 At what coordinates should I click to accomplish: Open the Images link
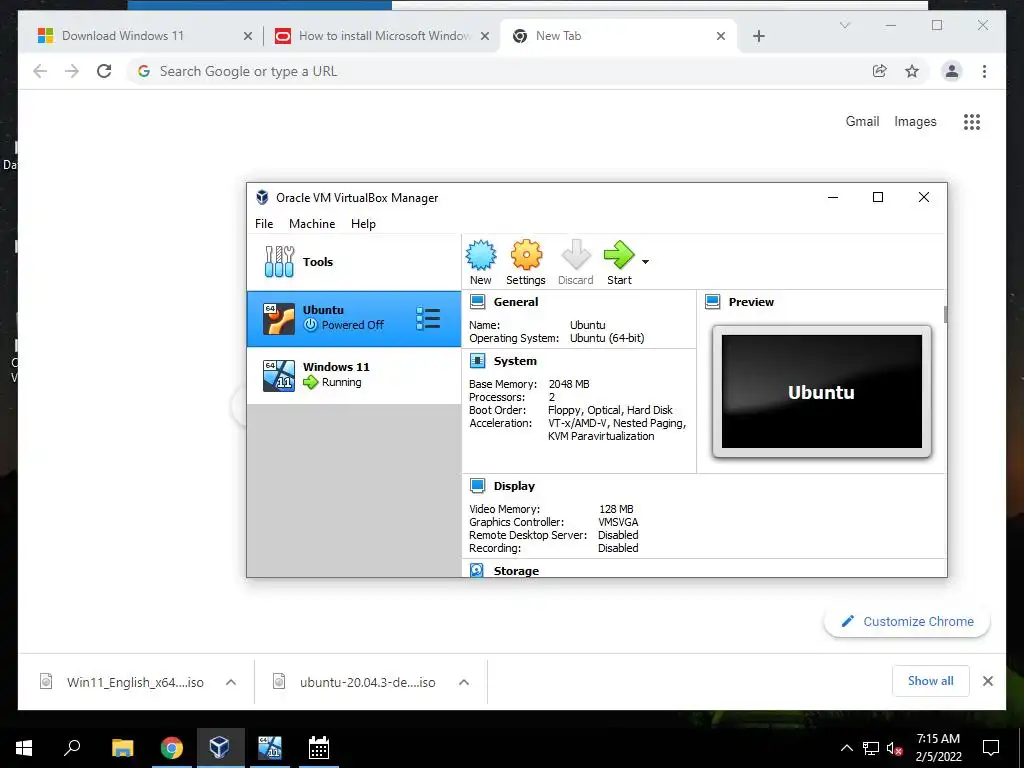click(915, 121)
